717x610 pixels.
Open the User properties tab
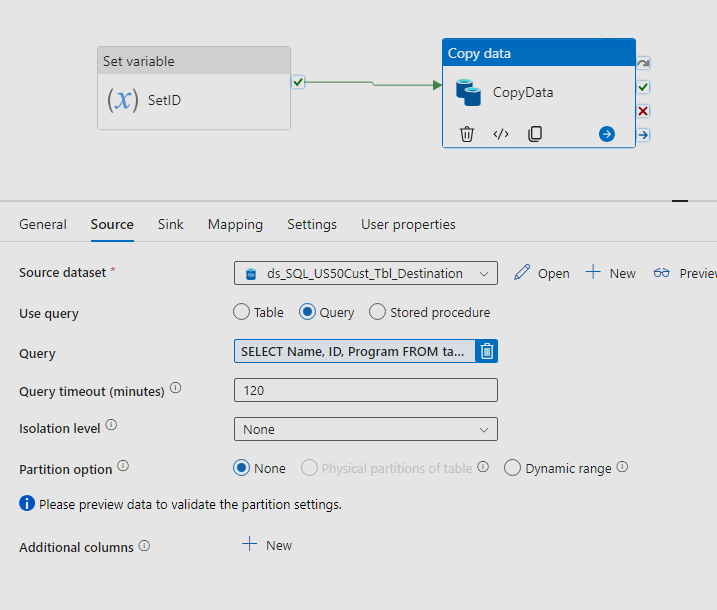pyautogui.click(x=408, y=224)
